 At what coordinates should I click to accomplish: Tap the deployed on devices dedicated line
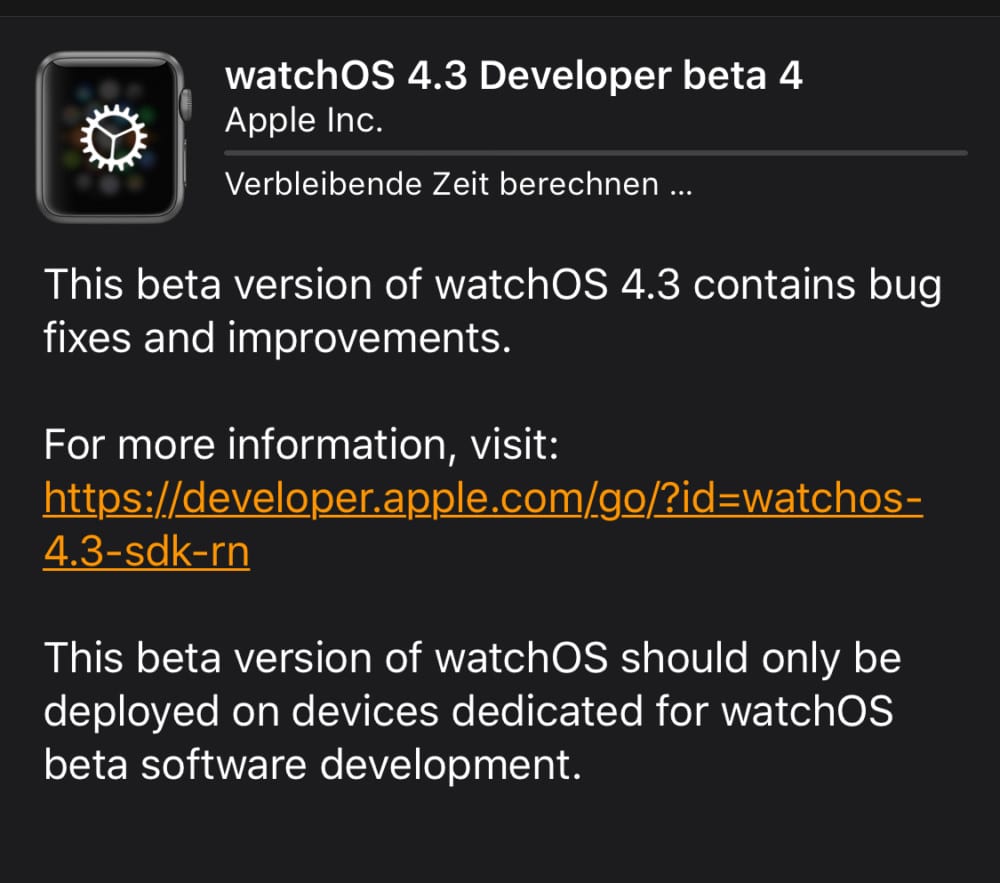point(468,712)
